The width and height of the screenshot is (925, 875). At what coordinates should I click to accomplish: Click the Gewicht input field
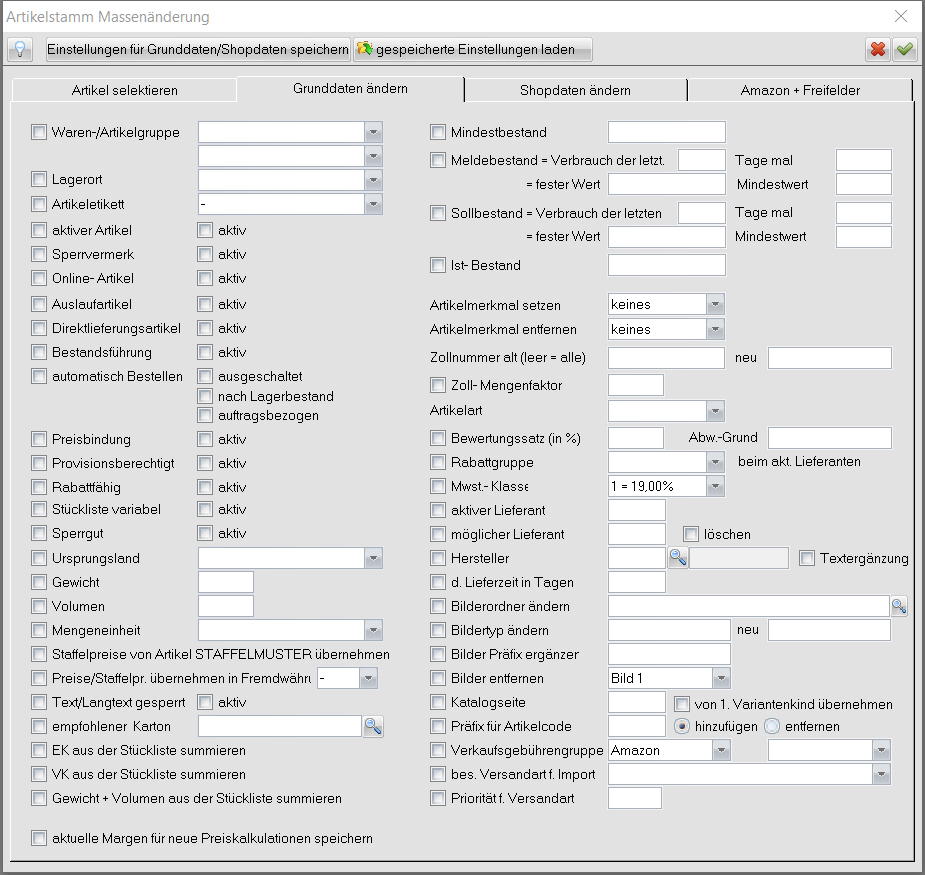[x=226, y=582]
